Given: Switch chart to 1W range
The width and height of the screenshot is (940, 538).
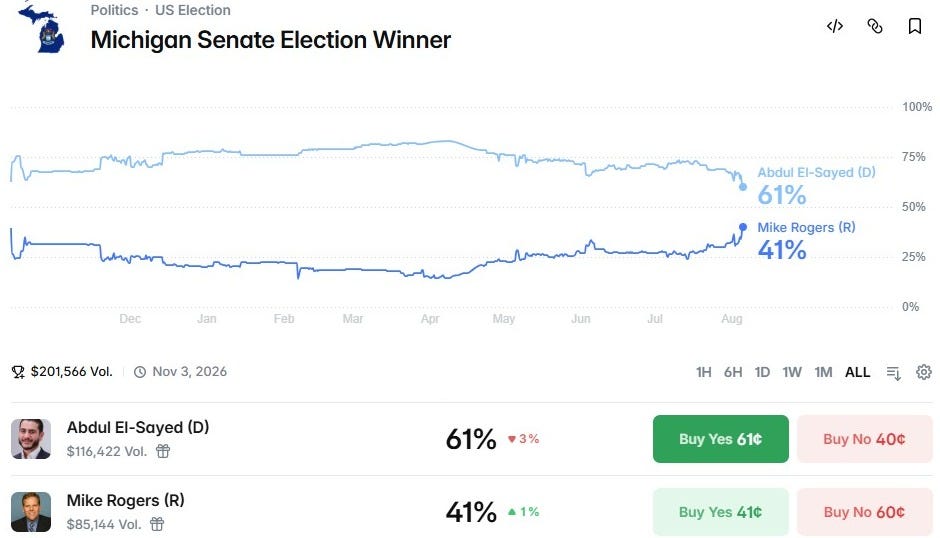Looking at the screenshot, I should (x=792, y=372).
